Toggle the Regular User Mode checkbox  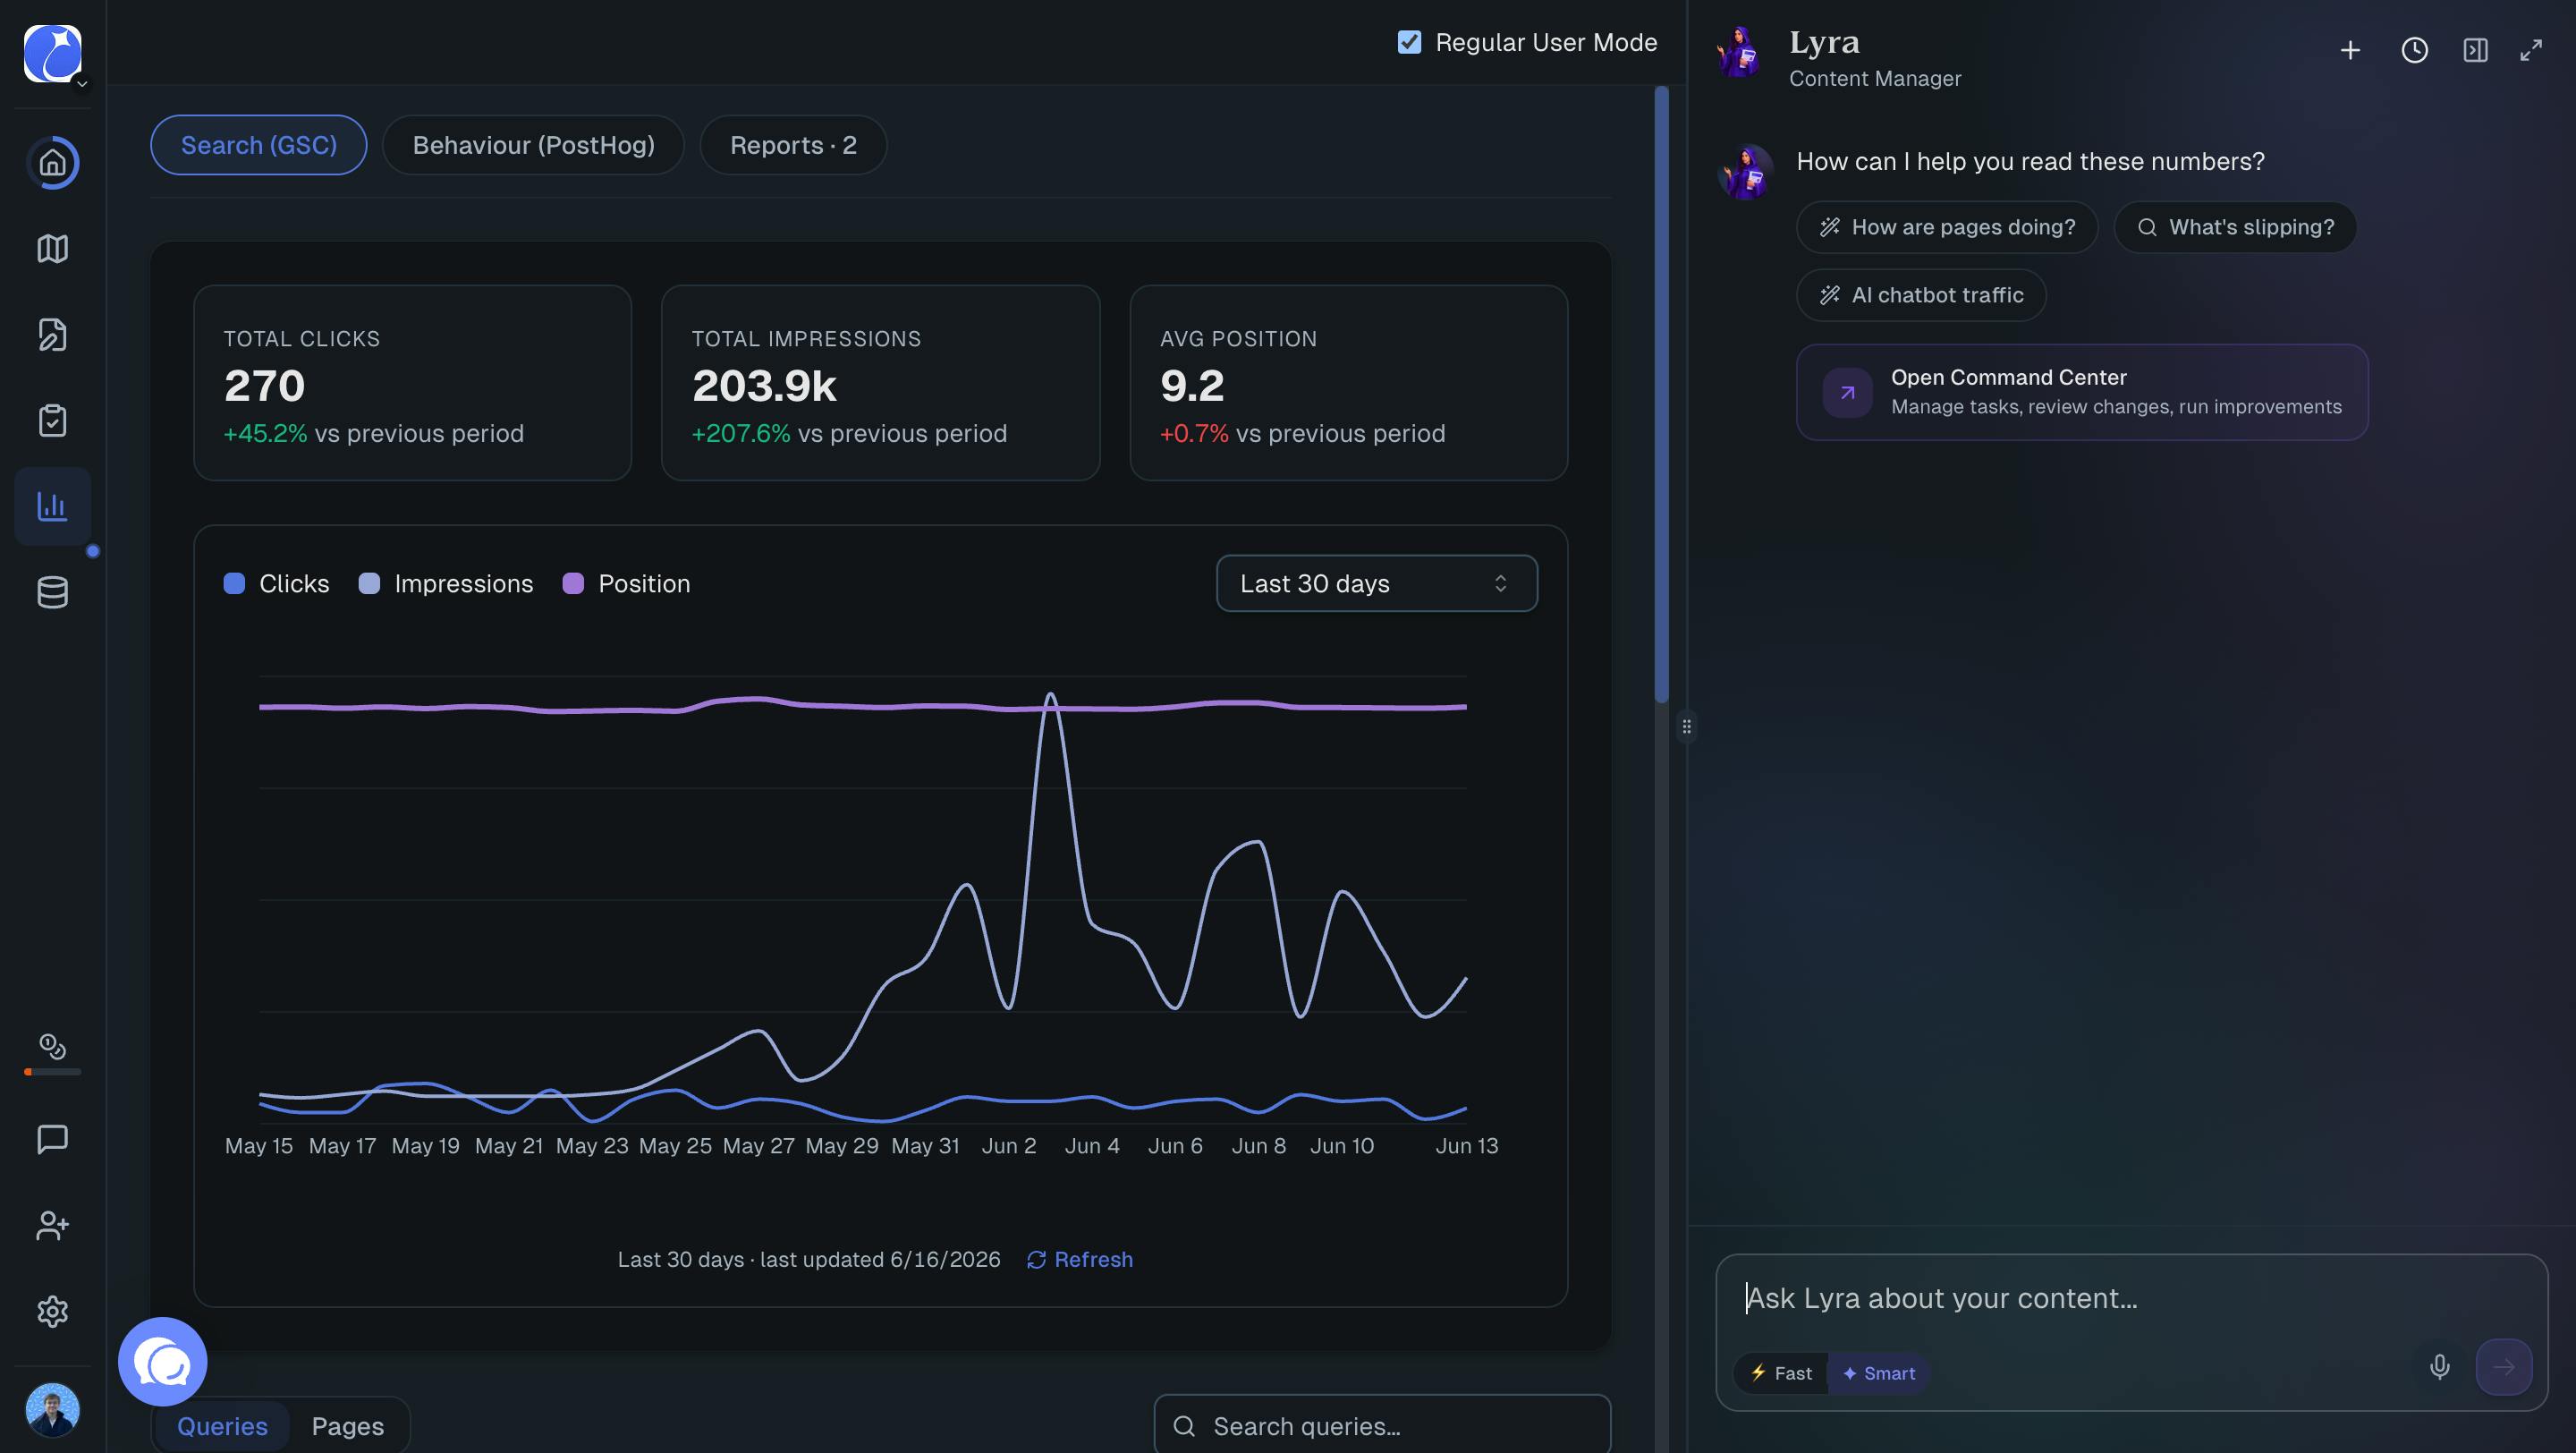(x=1409, y=42)
